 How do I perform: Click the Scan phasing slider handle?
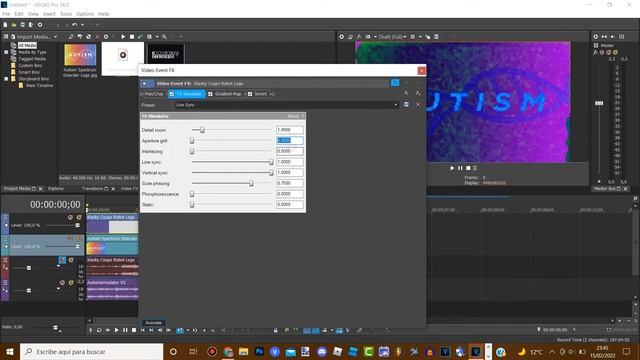tap(251, 183)
